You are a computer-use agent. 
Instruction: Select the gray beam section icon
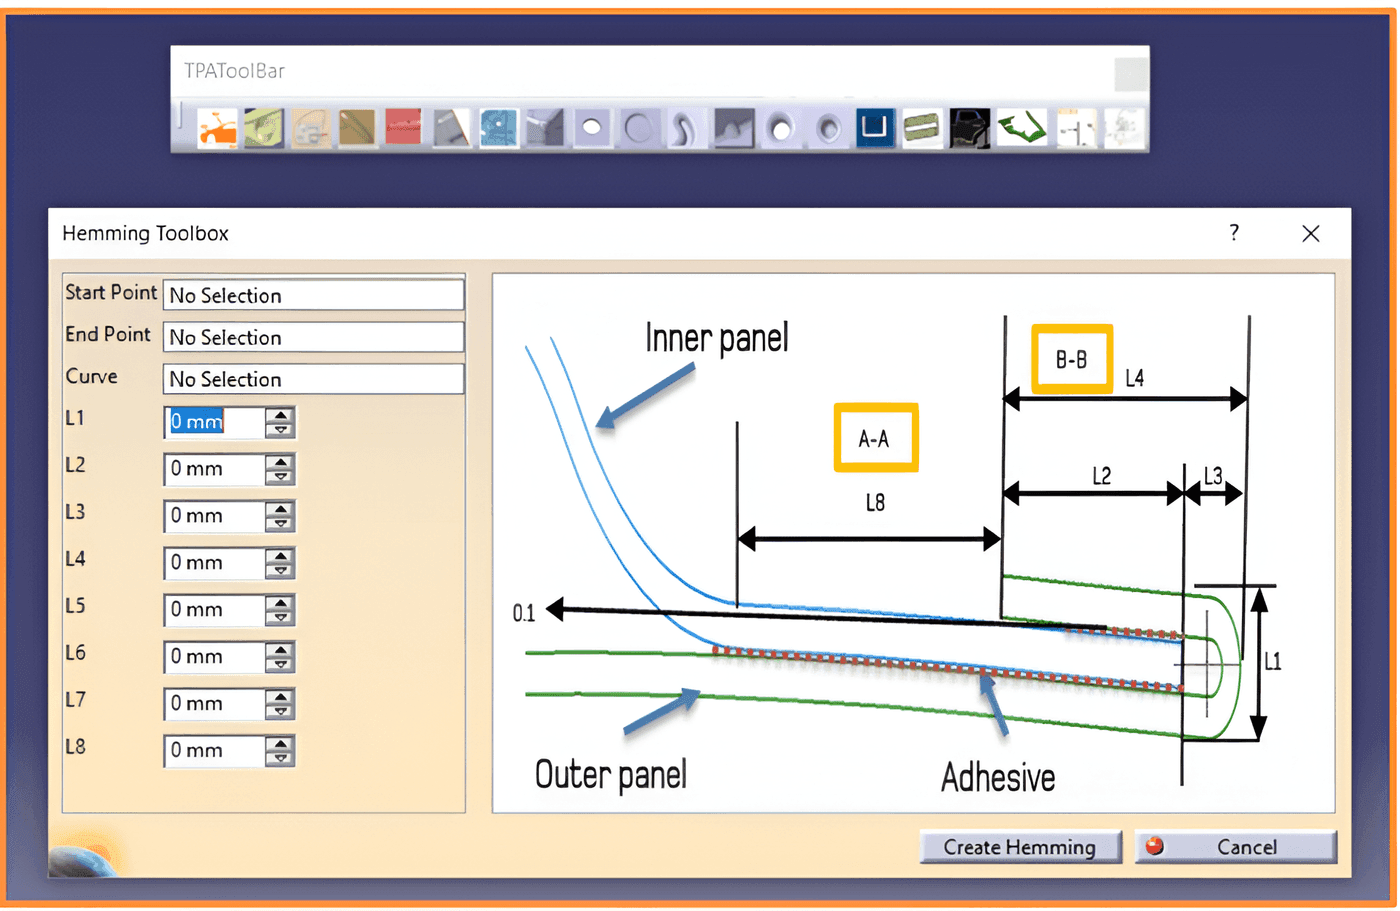pyautogui.click(x=545, y=128)
